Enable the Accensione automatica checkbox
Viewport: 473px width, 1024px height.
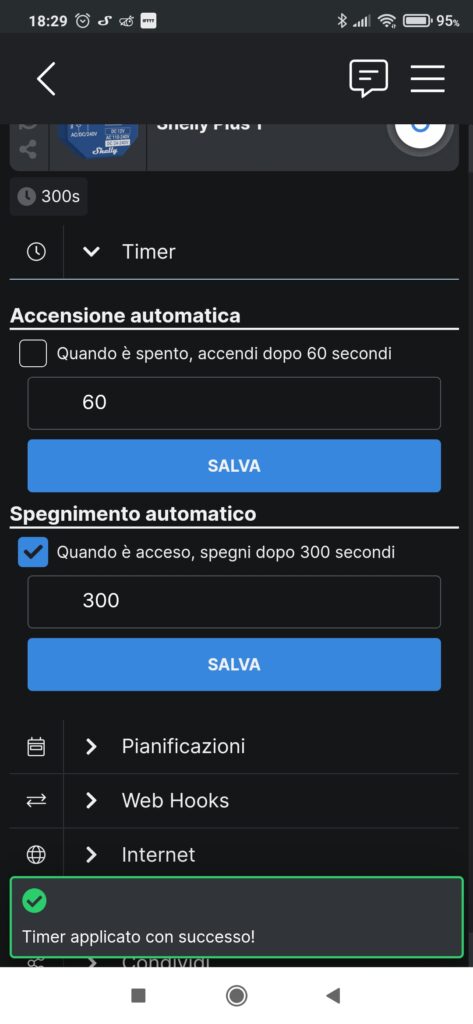33,354
